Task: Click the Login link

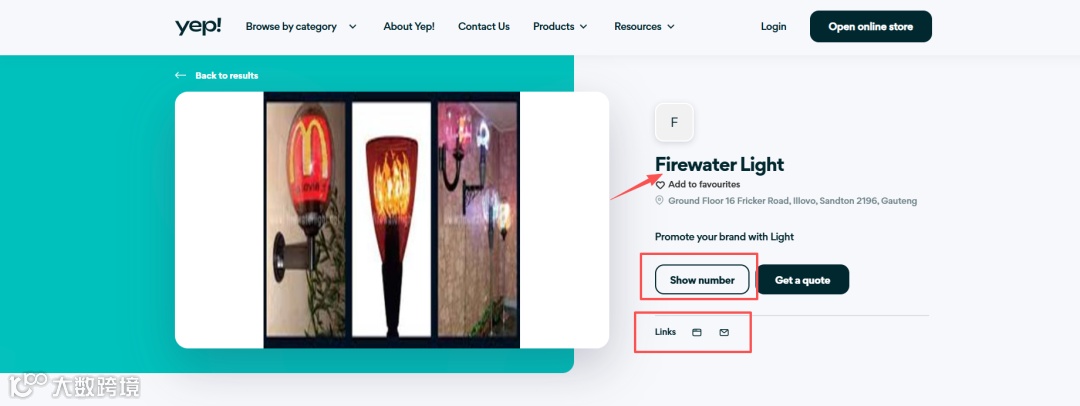Action: (773, 27)
